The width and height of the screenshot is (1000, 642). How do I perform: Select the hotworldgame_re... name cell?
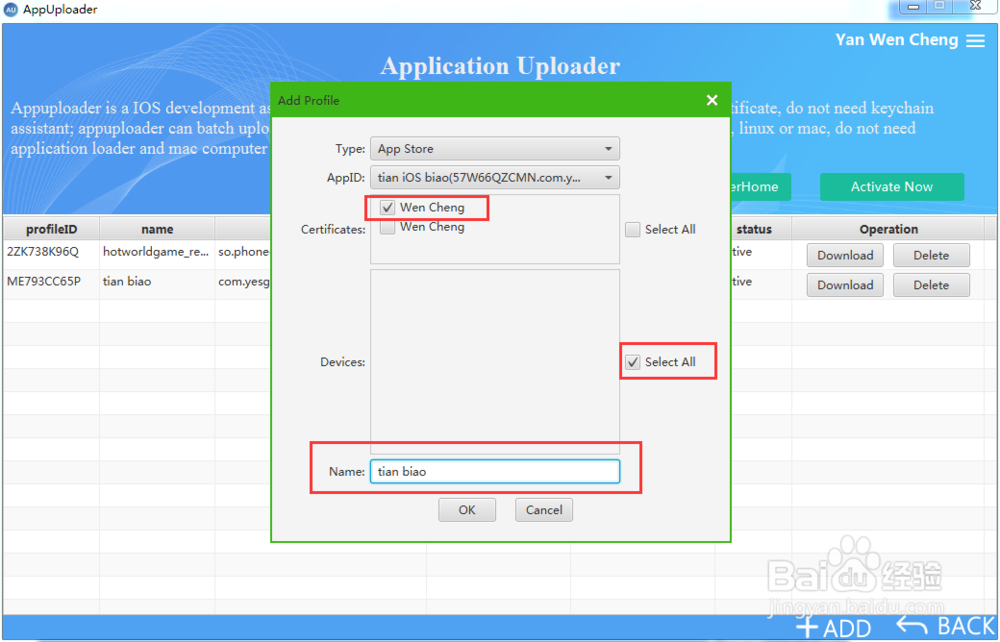(x=157, y=252)
